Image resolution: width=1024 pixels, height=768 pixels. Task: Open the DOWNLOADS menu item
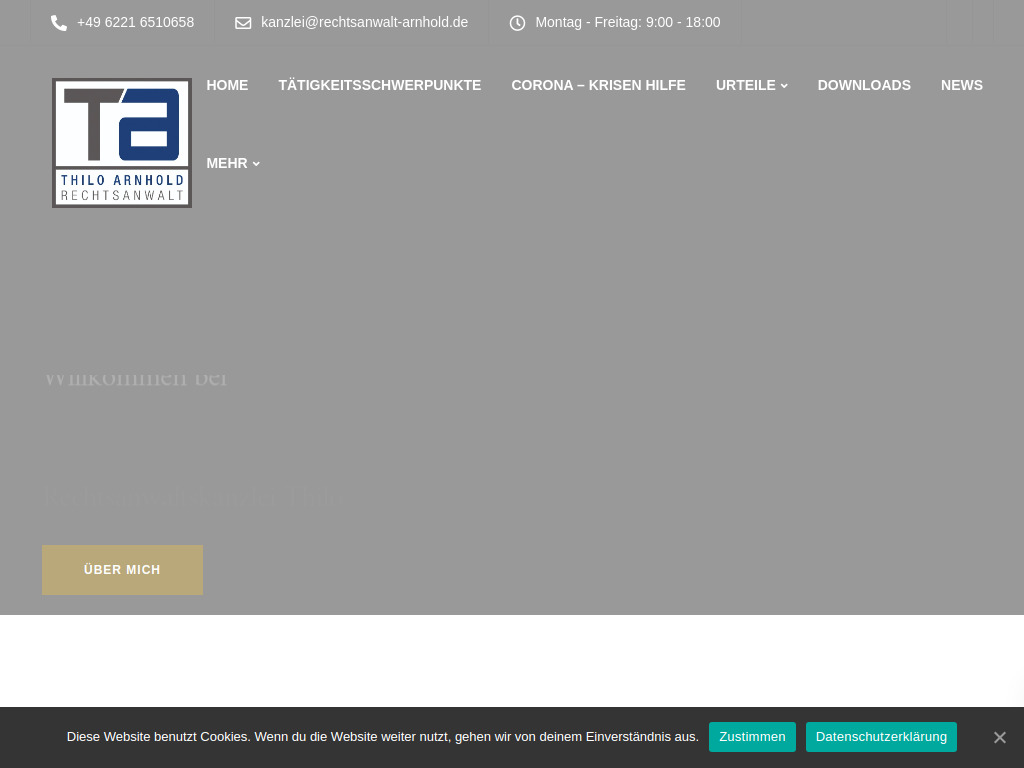pyautogui.click(x=864, y=86)
